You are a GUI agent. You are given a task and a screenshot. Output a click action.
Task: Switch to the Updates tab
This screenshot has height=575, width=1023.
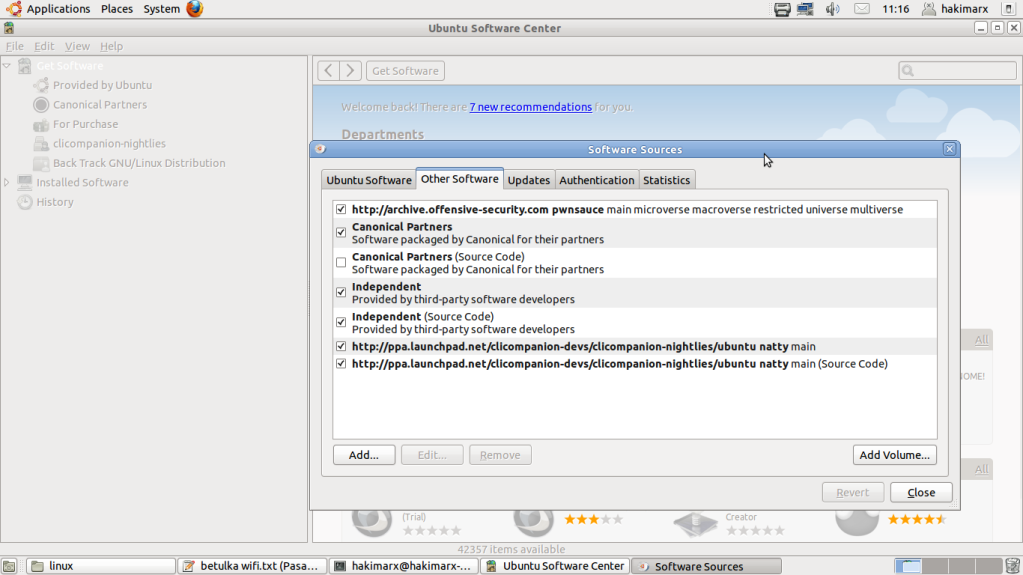pyautogui.click(x=528, y=180)
